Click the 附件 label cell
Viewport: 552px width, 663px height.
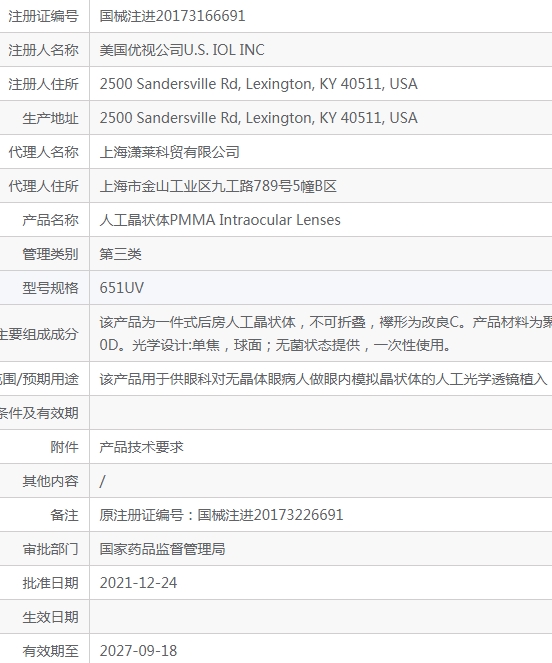click(44, 447)
